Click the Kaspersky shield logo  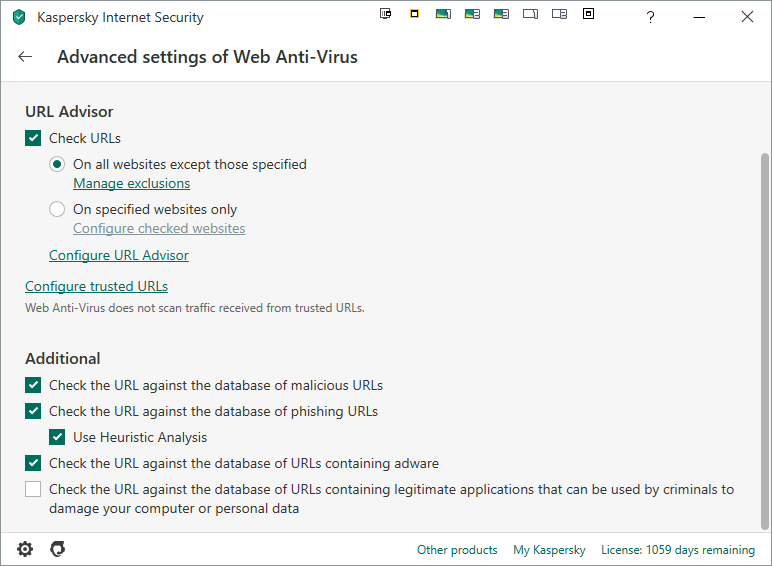click(x=19, y=17)
